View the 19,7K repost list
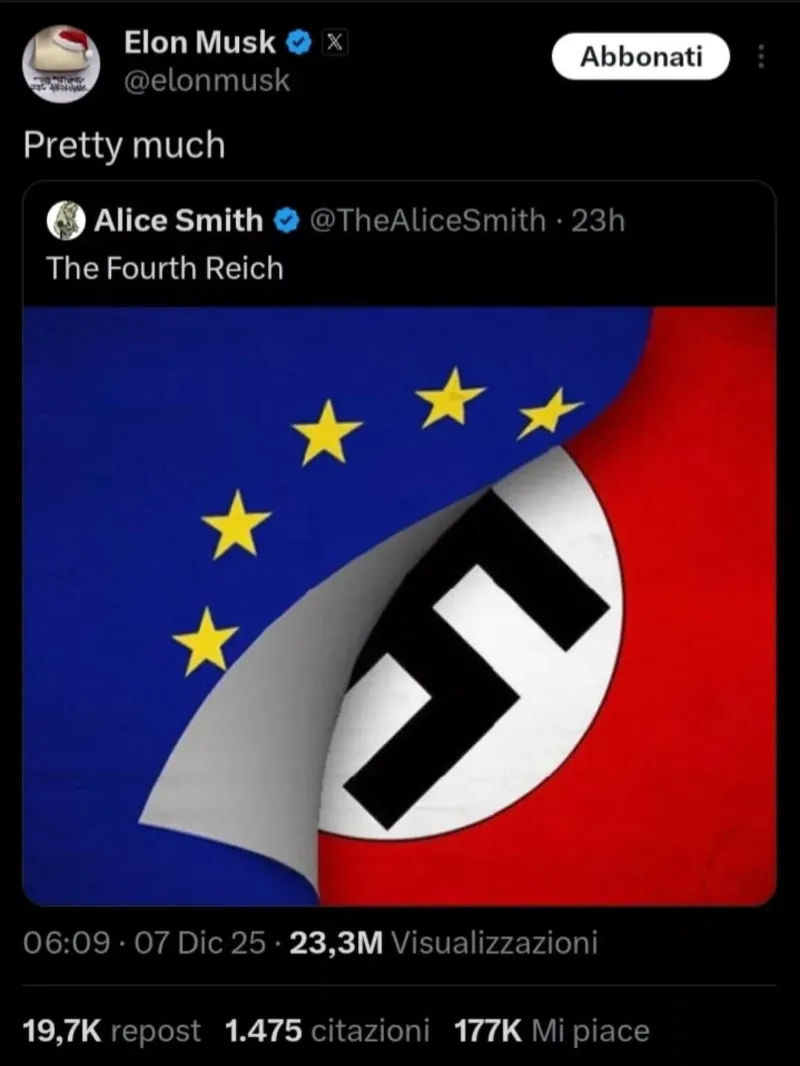The height and width of the screenshot is (1066, 800). pos(112,1030)
